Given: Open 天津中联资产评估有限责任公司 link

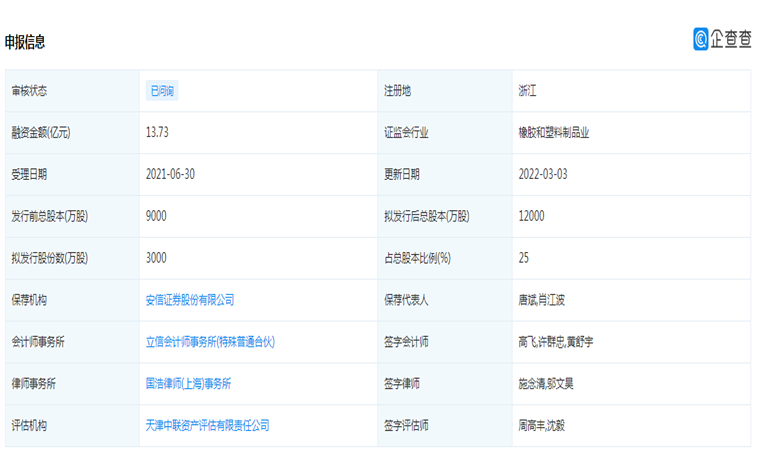Looking at the screenshot, I should 207,425.
